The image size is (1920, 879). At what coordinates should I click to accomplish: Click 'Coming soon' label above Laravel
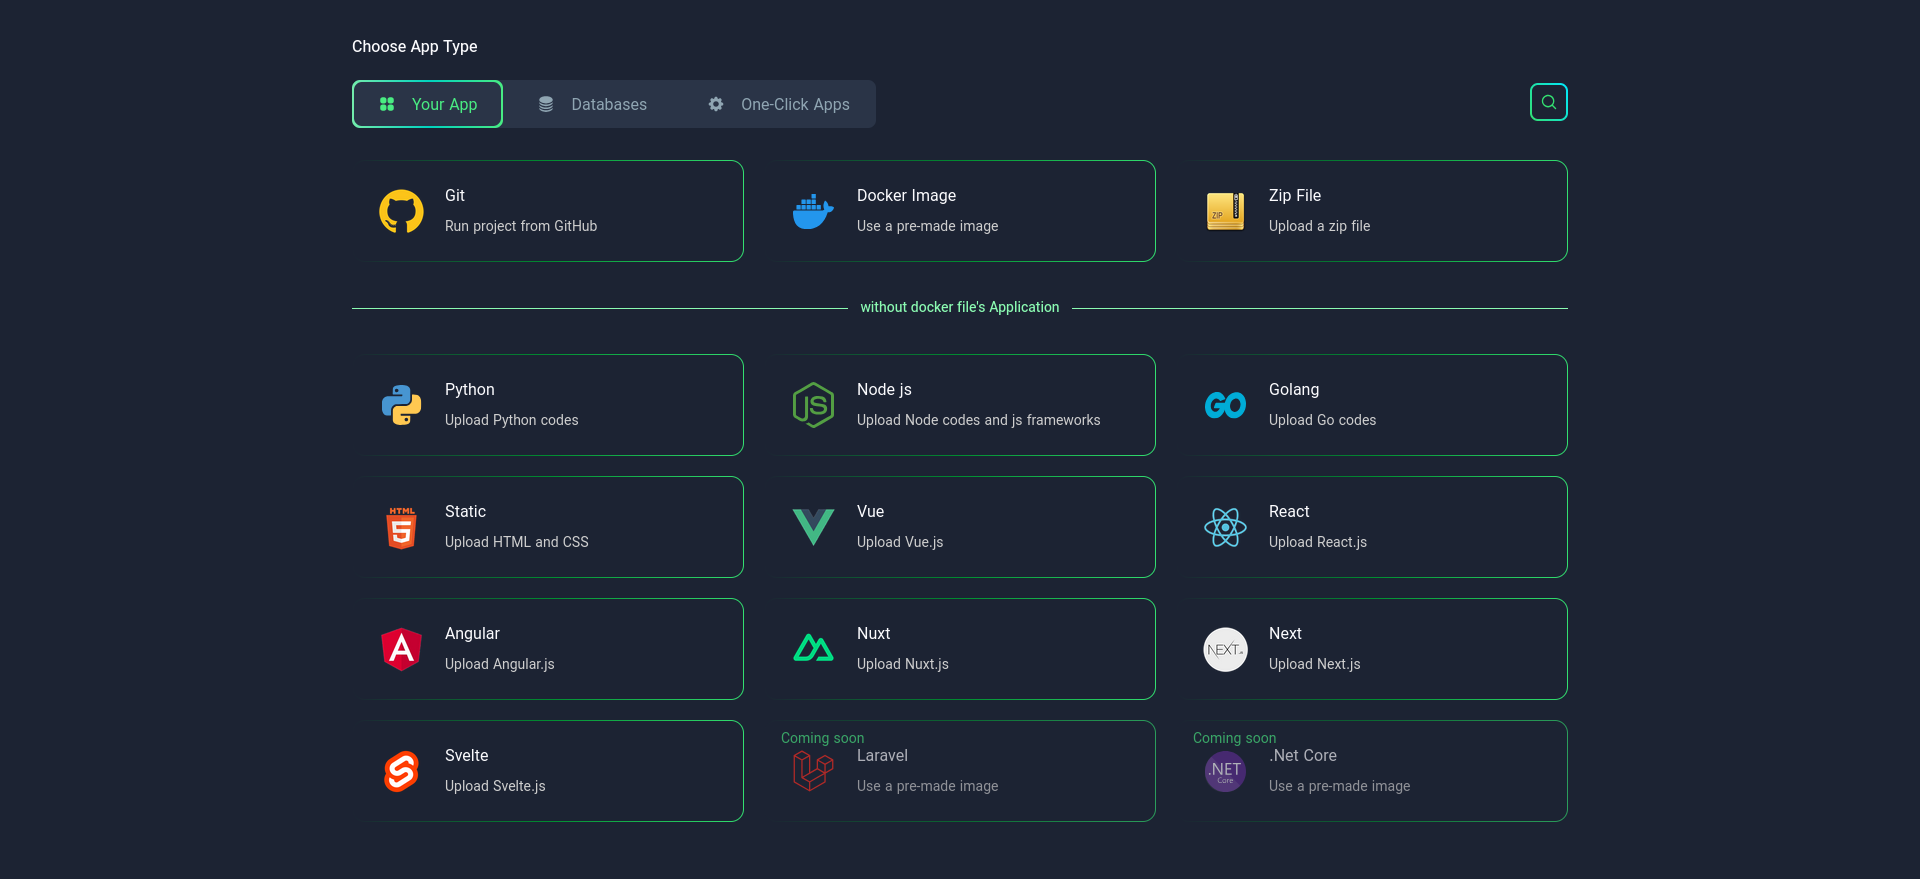pos(822,738)
